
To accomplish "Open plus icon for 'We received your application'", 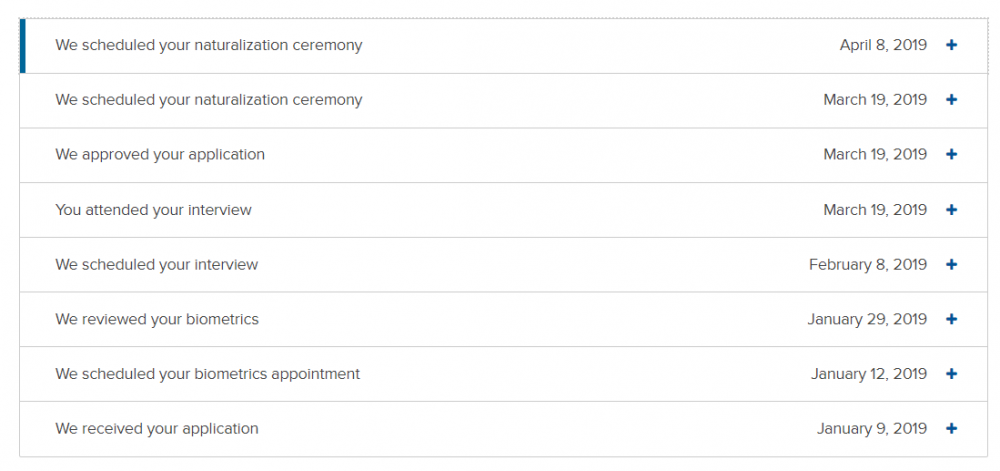I will coord(951,429).
